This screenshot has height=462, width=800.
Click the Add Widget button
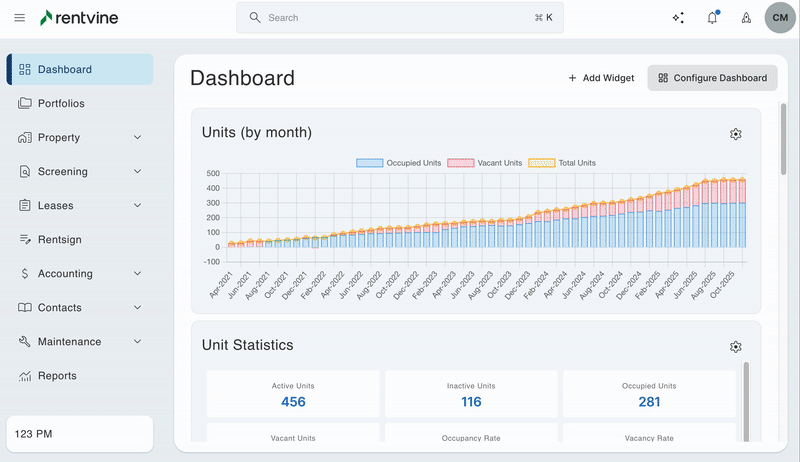coord(601,78)
